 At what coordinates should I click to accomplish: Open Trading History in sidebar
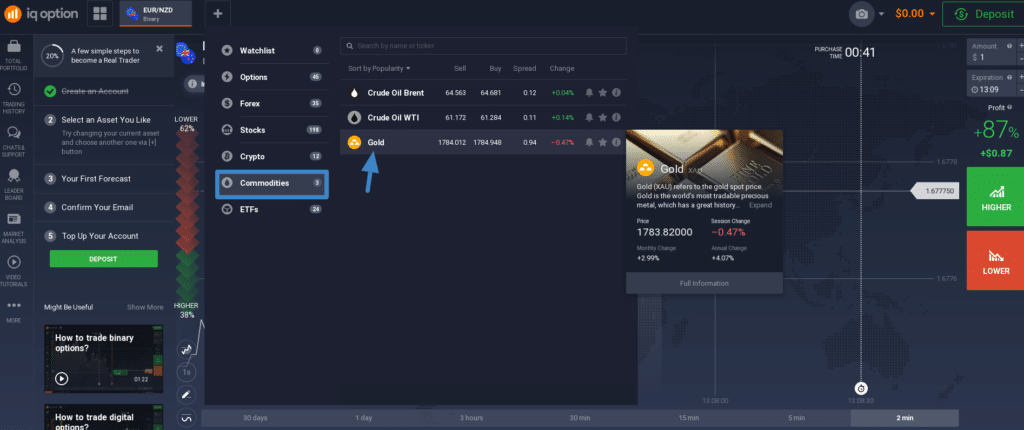coord(14,98)
